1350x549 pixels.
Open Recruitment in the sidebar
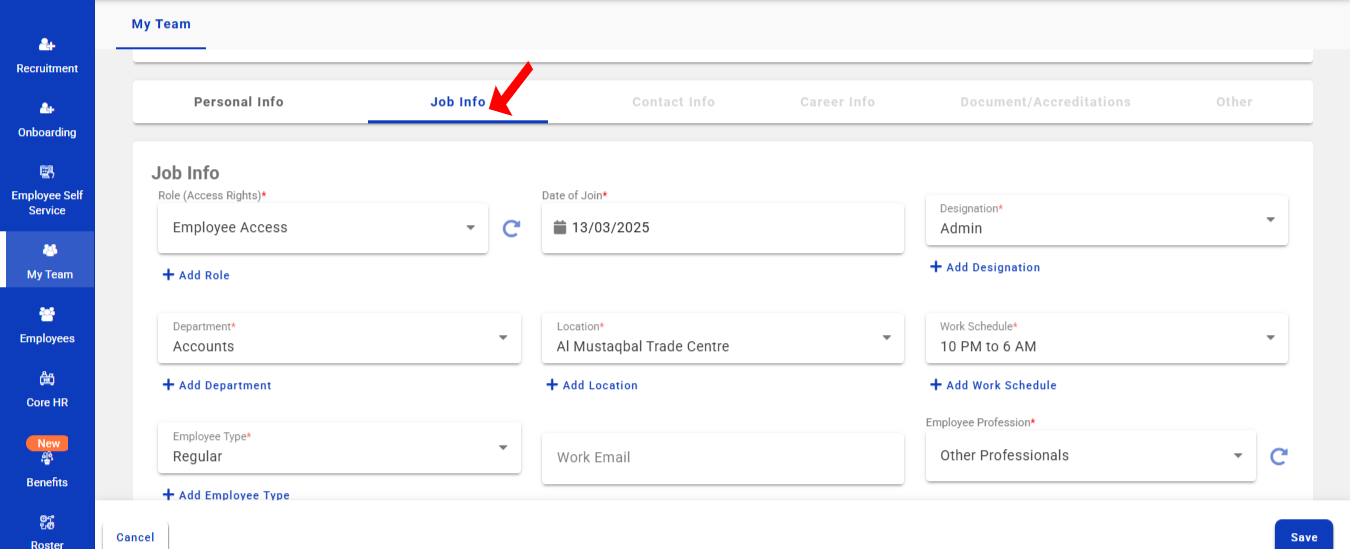click(x=47, y=55)
